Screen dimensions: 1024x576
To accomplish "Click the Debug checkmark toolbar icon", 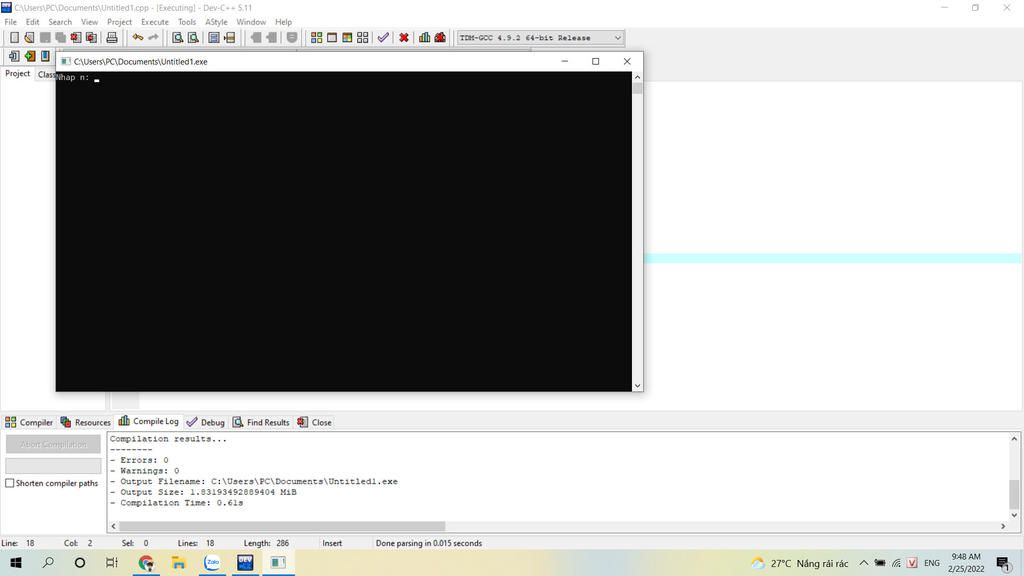I will [x=383, y=38].
